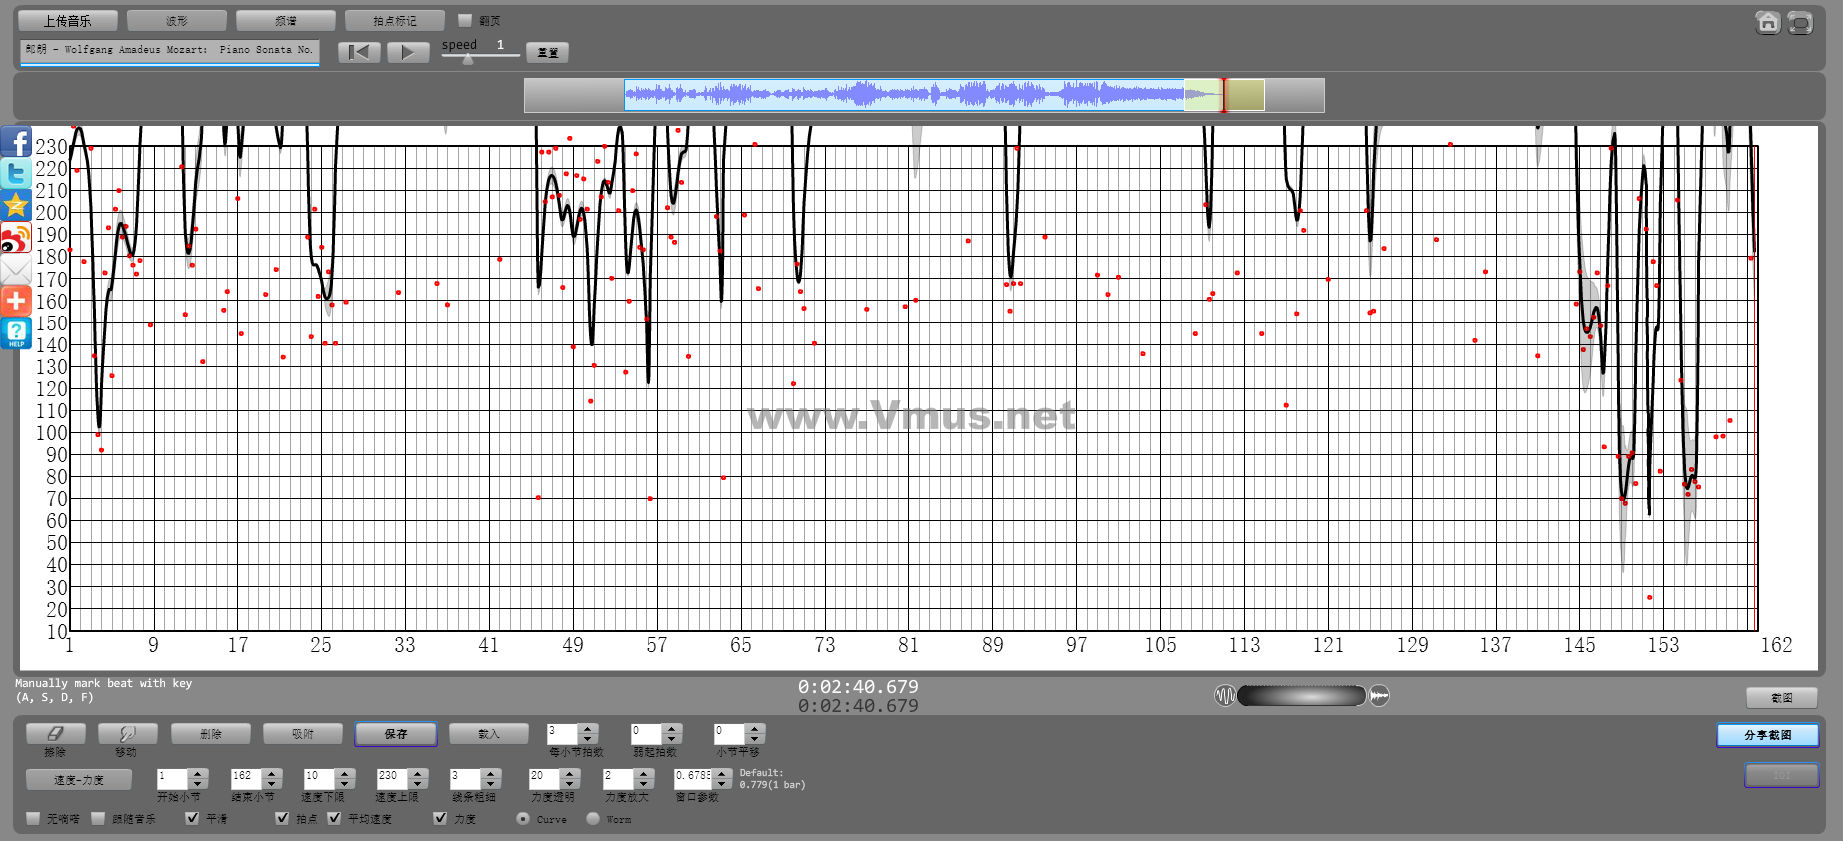Viewport: 1843px width, 841px height.
Task: Share to Weibo using sidebar icon
Action: pos(16,239)
